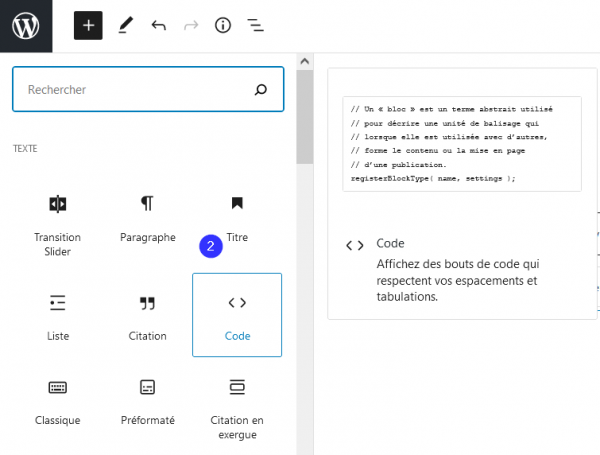Open the list view outline icon
Image resolution: width=600 pixels, height=455 pixels.
255,26
